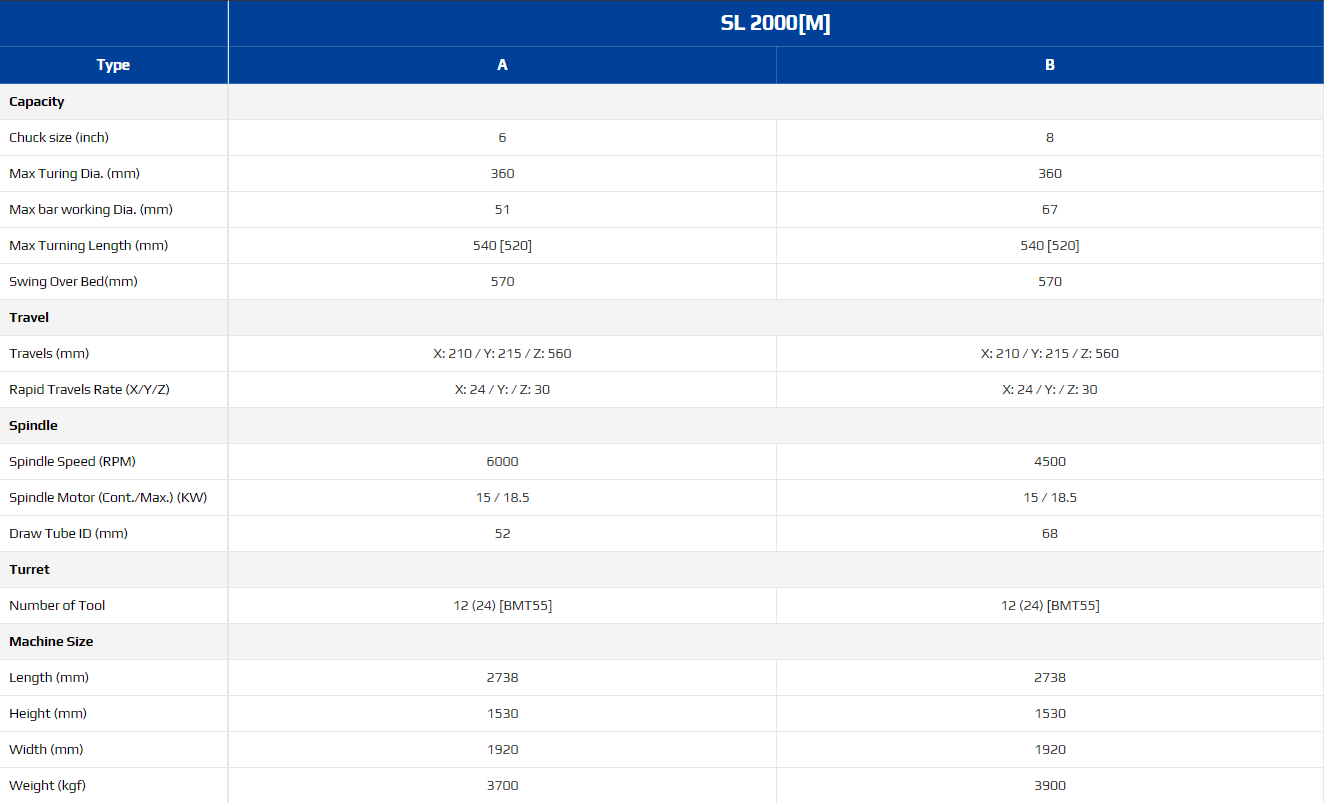The width and height of the screenshot is (1326, 803).
Task: Click spindle motor 15 / 18.5 for type A
Action: [502, 498]
